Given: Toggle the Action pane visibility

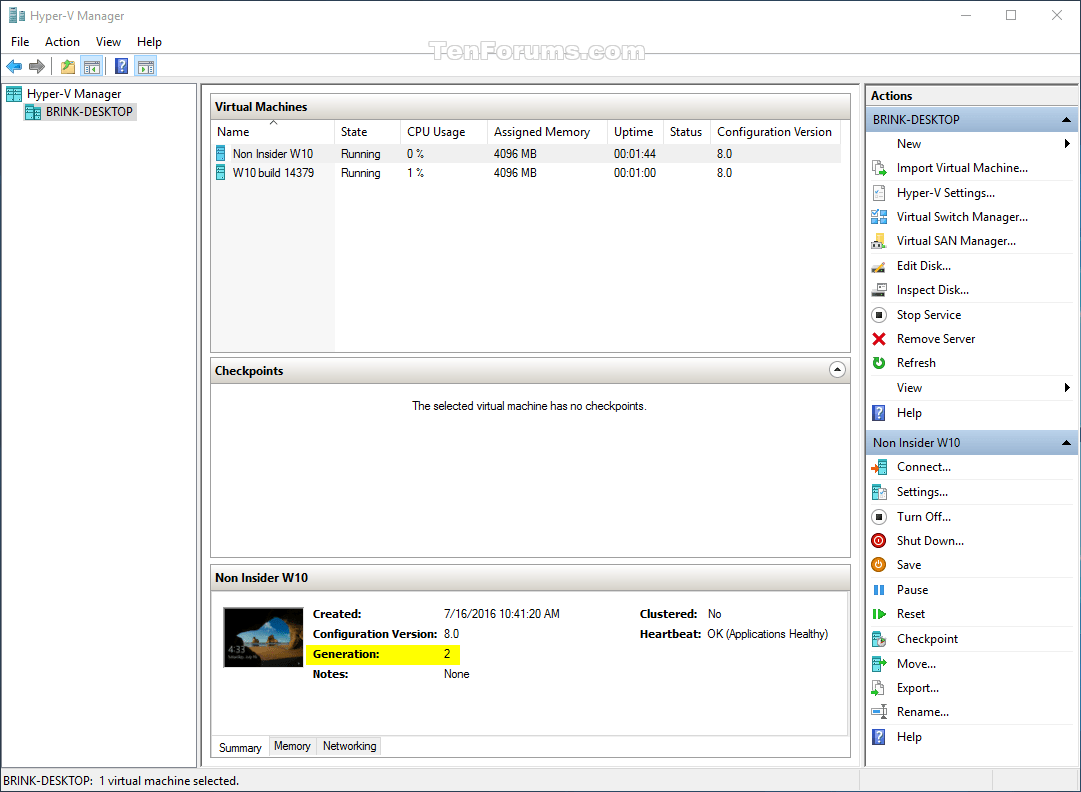Looking at the screenshot, I should (x=146, y=66).
